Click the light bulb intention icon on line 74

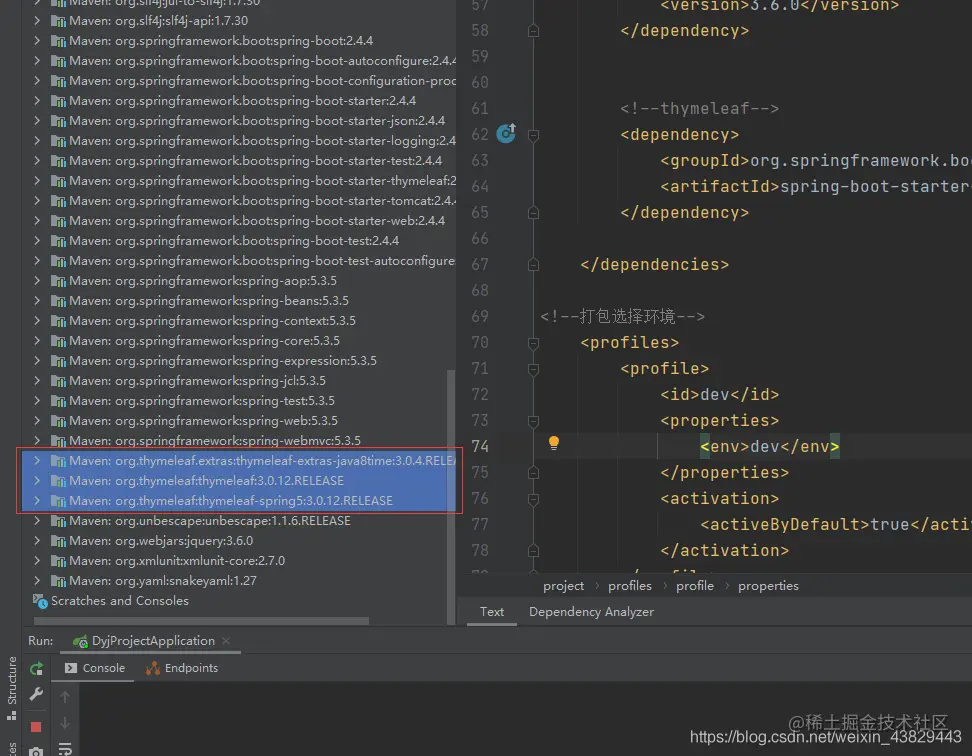pyautogui.click(x=554, y=443)
